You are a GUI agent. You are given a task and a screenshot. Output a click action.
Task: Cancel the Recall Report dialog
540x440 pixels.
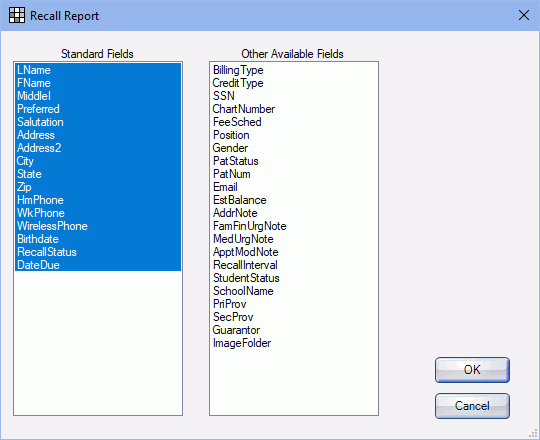472,406
